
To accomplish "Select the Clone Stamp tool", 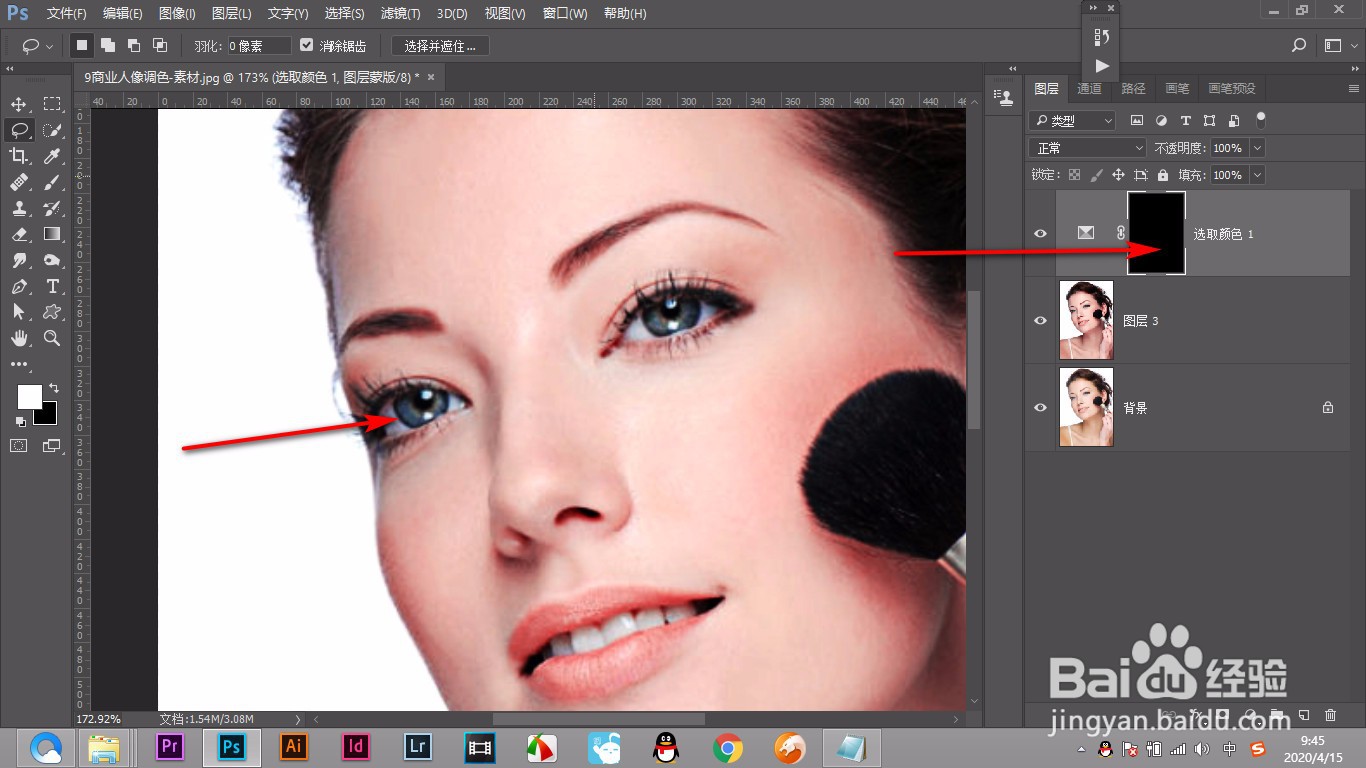I will (x=19, y=208).
